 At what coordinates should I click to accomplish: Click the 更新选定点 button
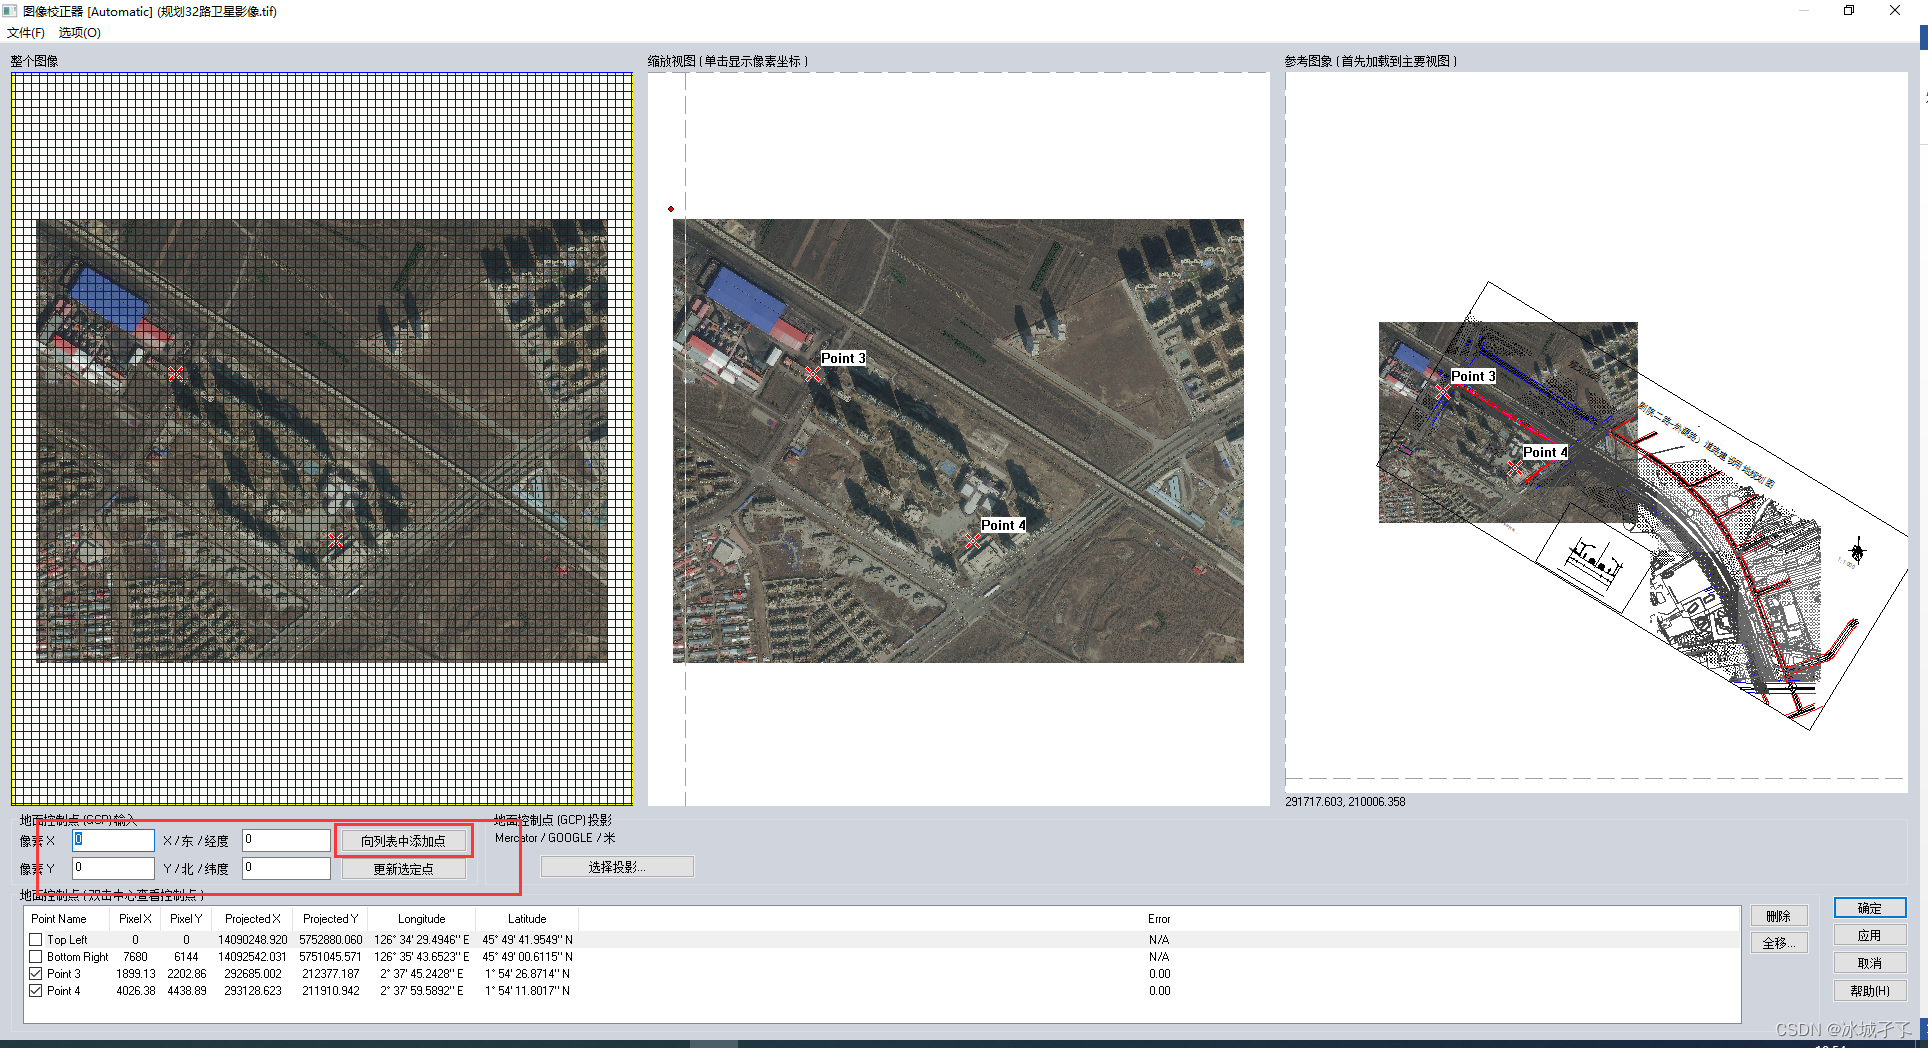click(403, 868)
